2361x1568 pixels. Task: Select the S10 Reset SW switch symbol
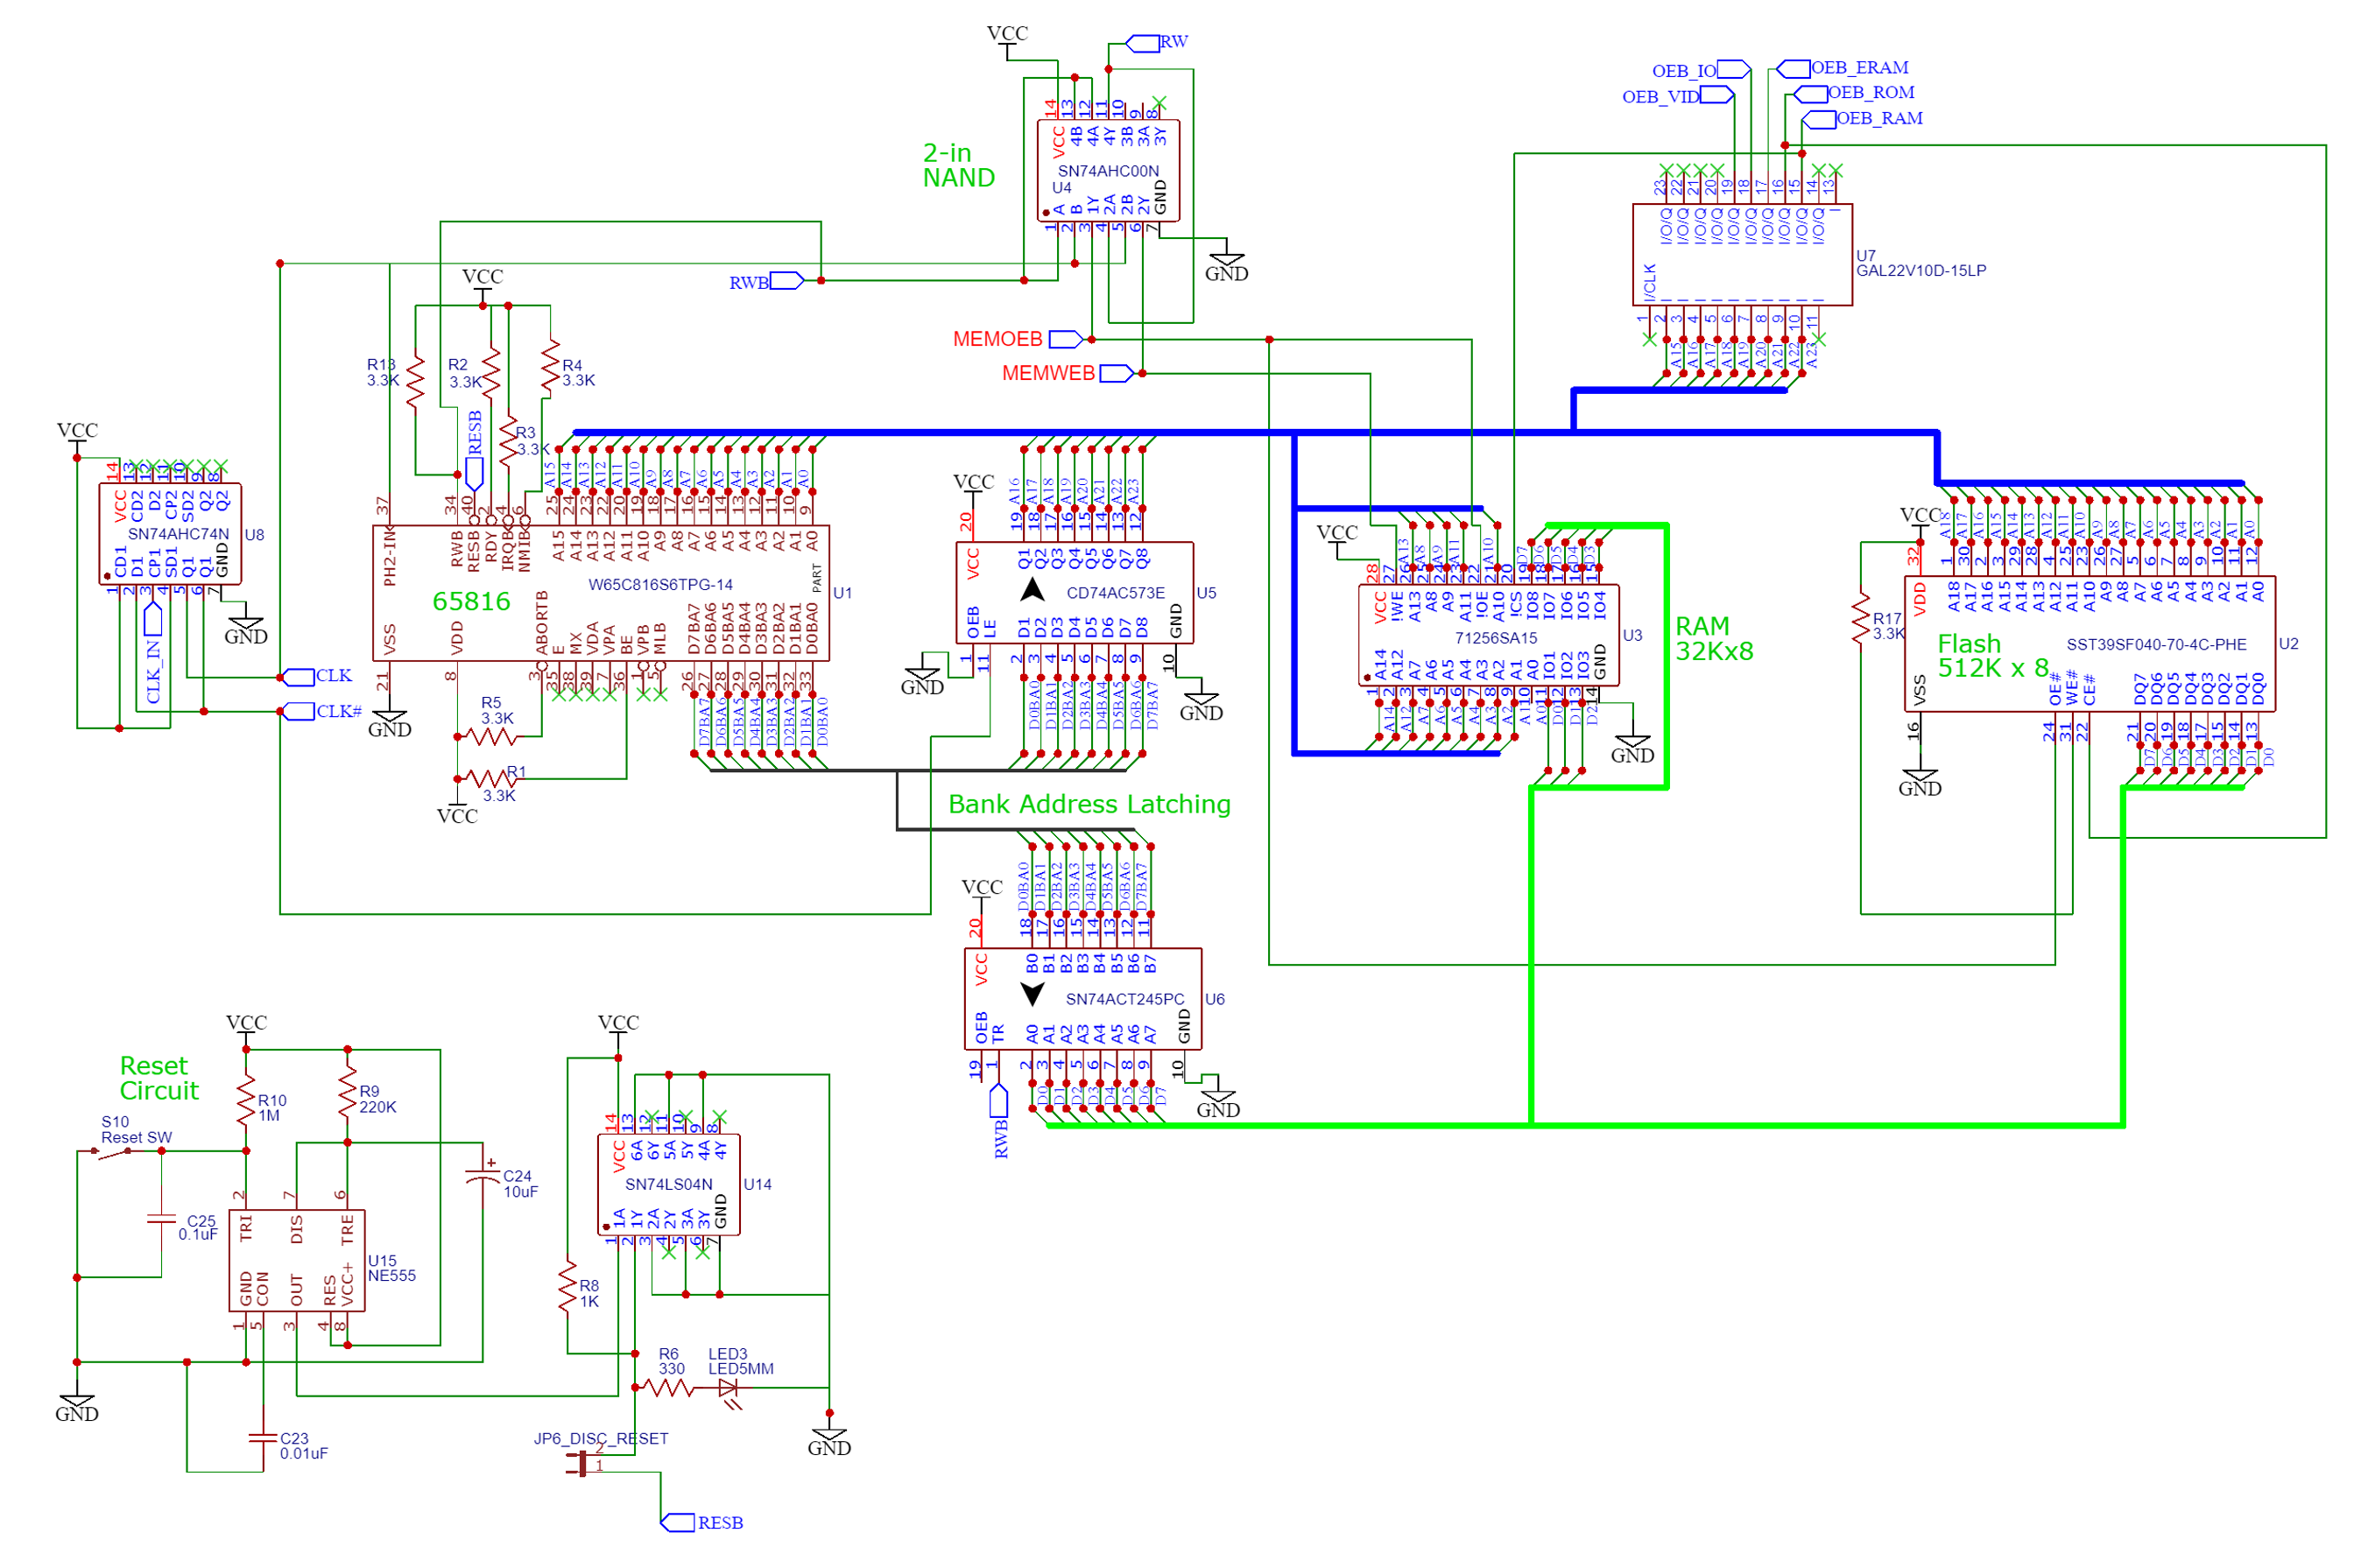113,1153
